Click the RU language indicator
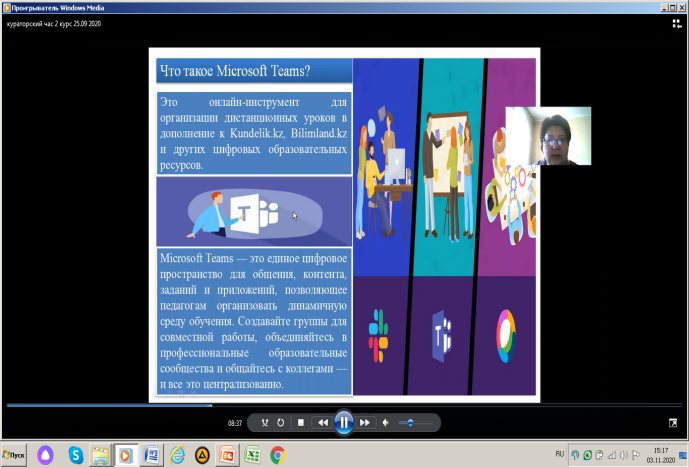 (560, 454)
